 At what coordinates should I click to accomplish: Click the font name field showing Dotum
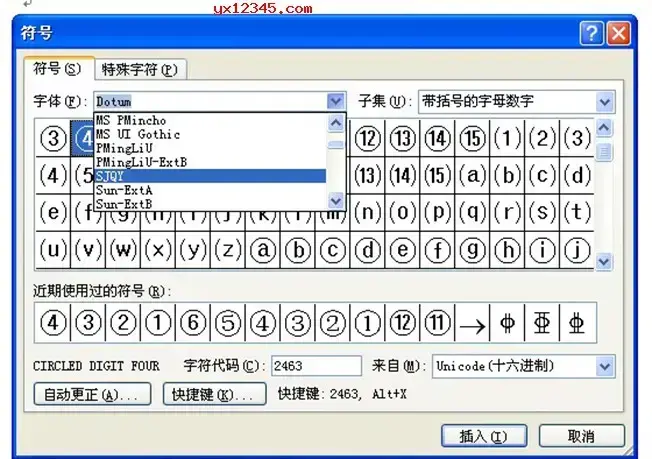(210, 101)
